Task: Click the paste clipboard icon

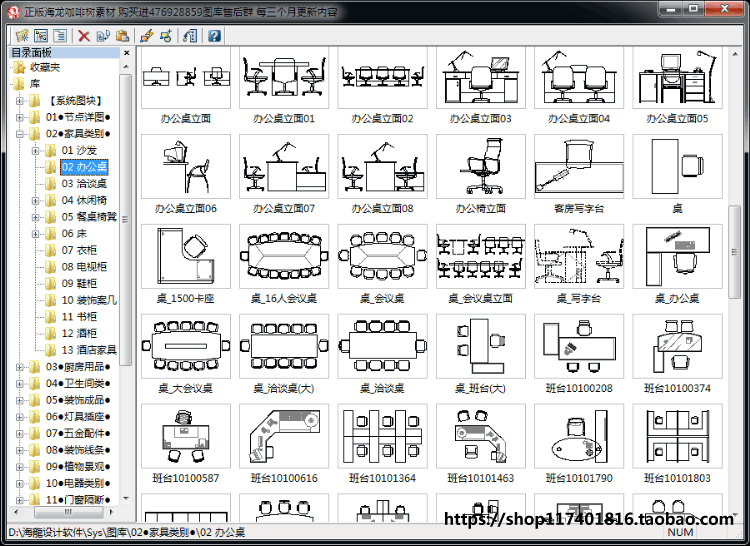Action: click(x=122, y=36)
